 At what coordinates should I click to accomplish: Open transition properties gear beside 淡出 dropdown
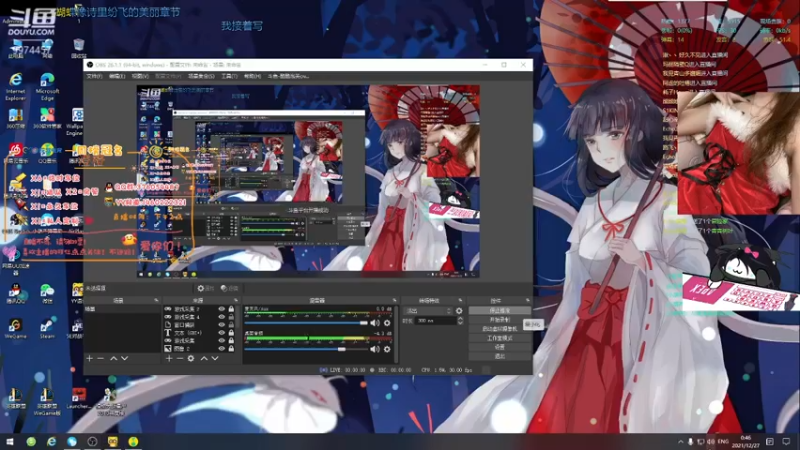459,311
